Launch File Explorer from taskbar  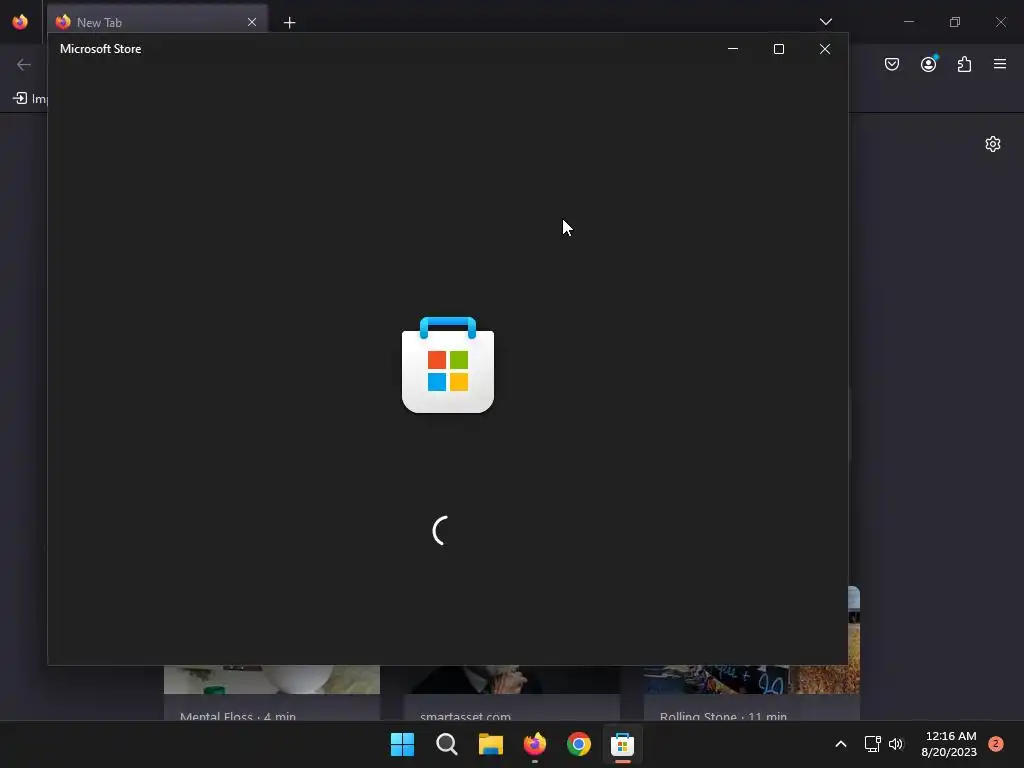[x=490, y=744]
